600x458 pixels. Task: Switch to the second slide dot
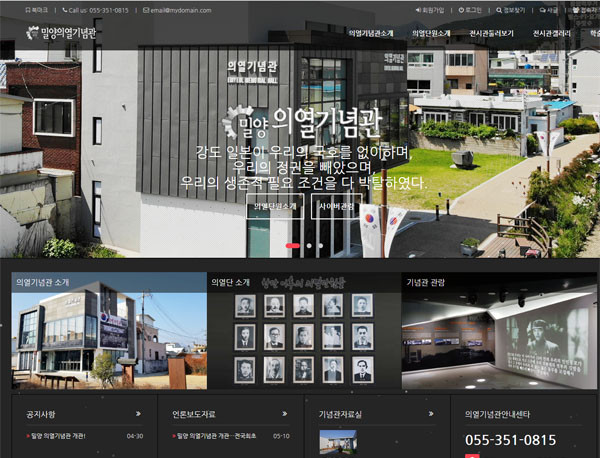308,245
